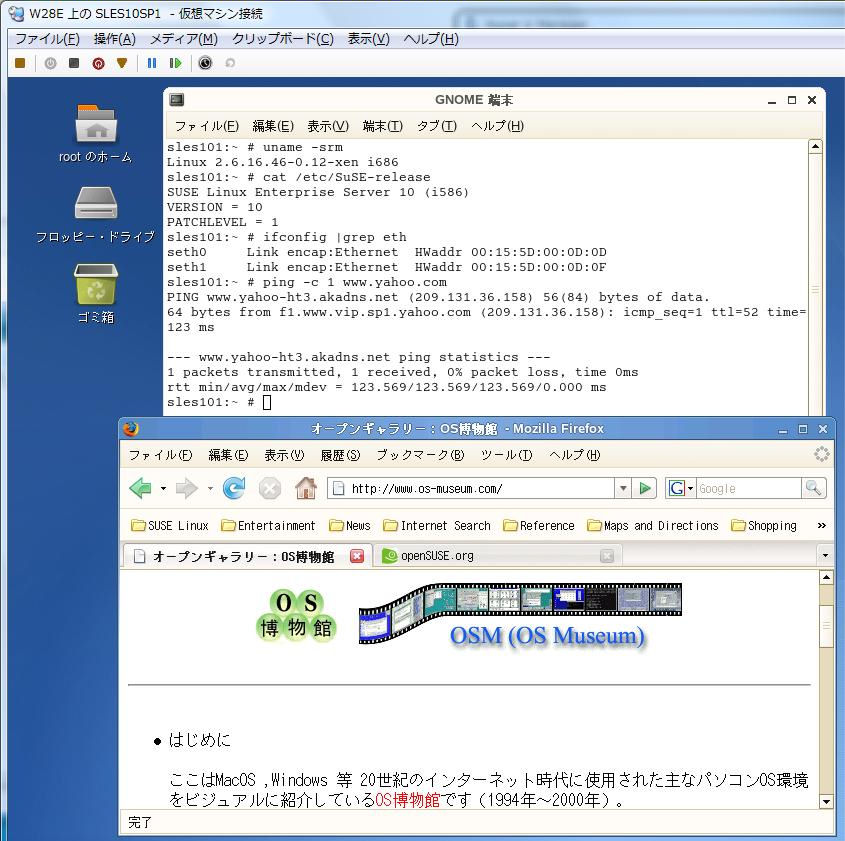Open the search engine chooser dropdown

point(690,489)
